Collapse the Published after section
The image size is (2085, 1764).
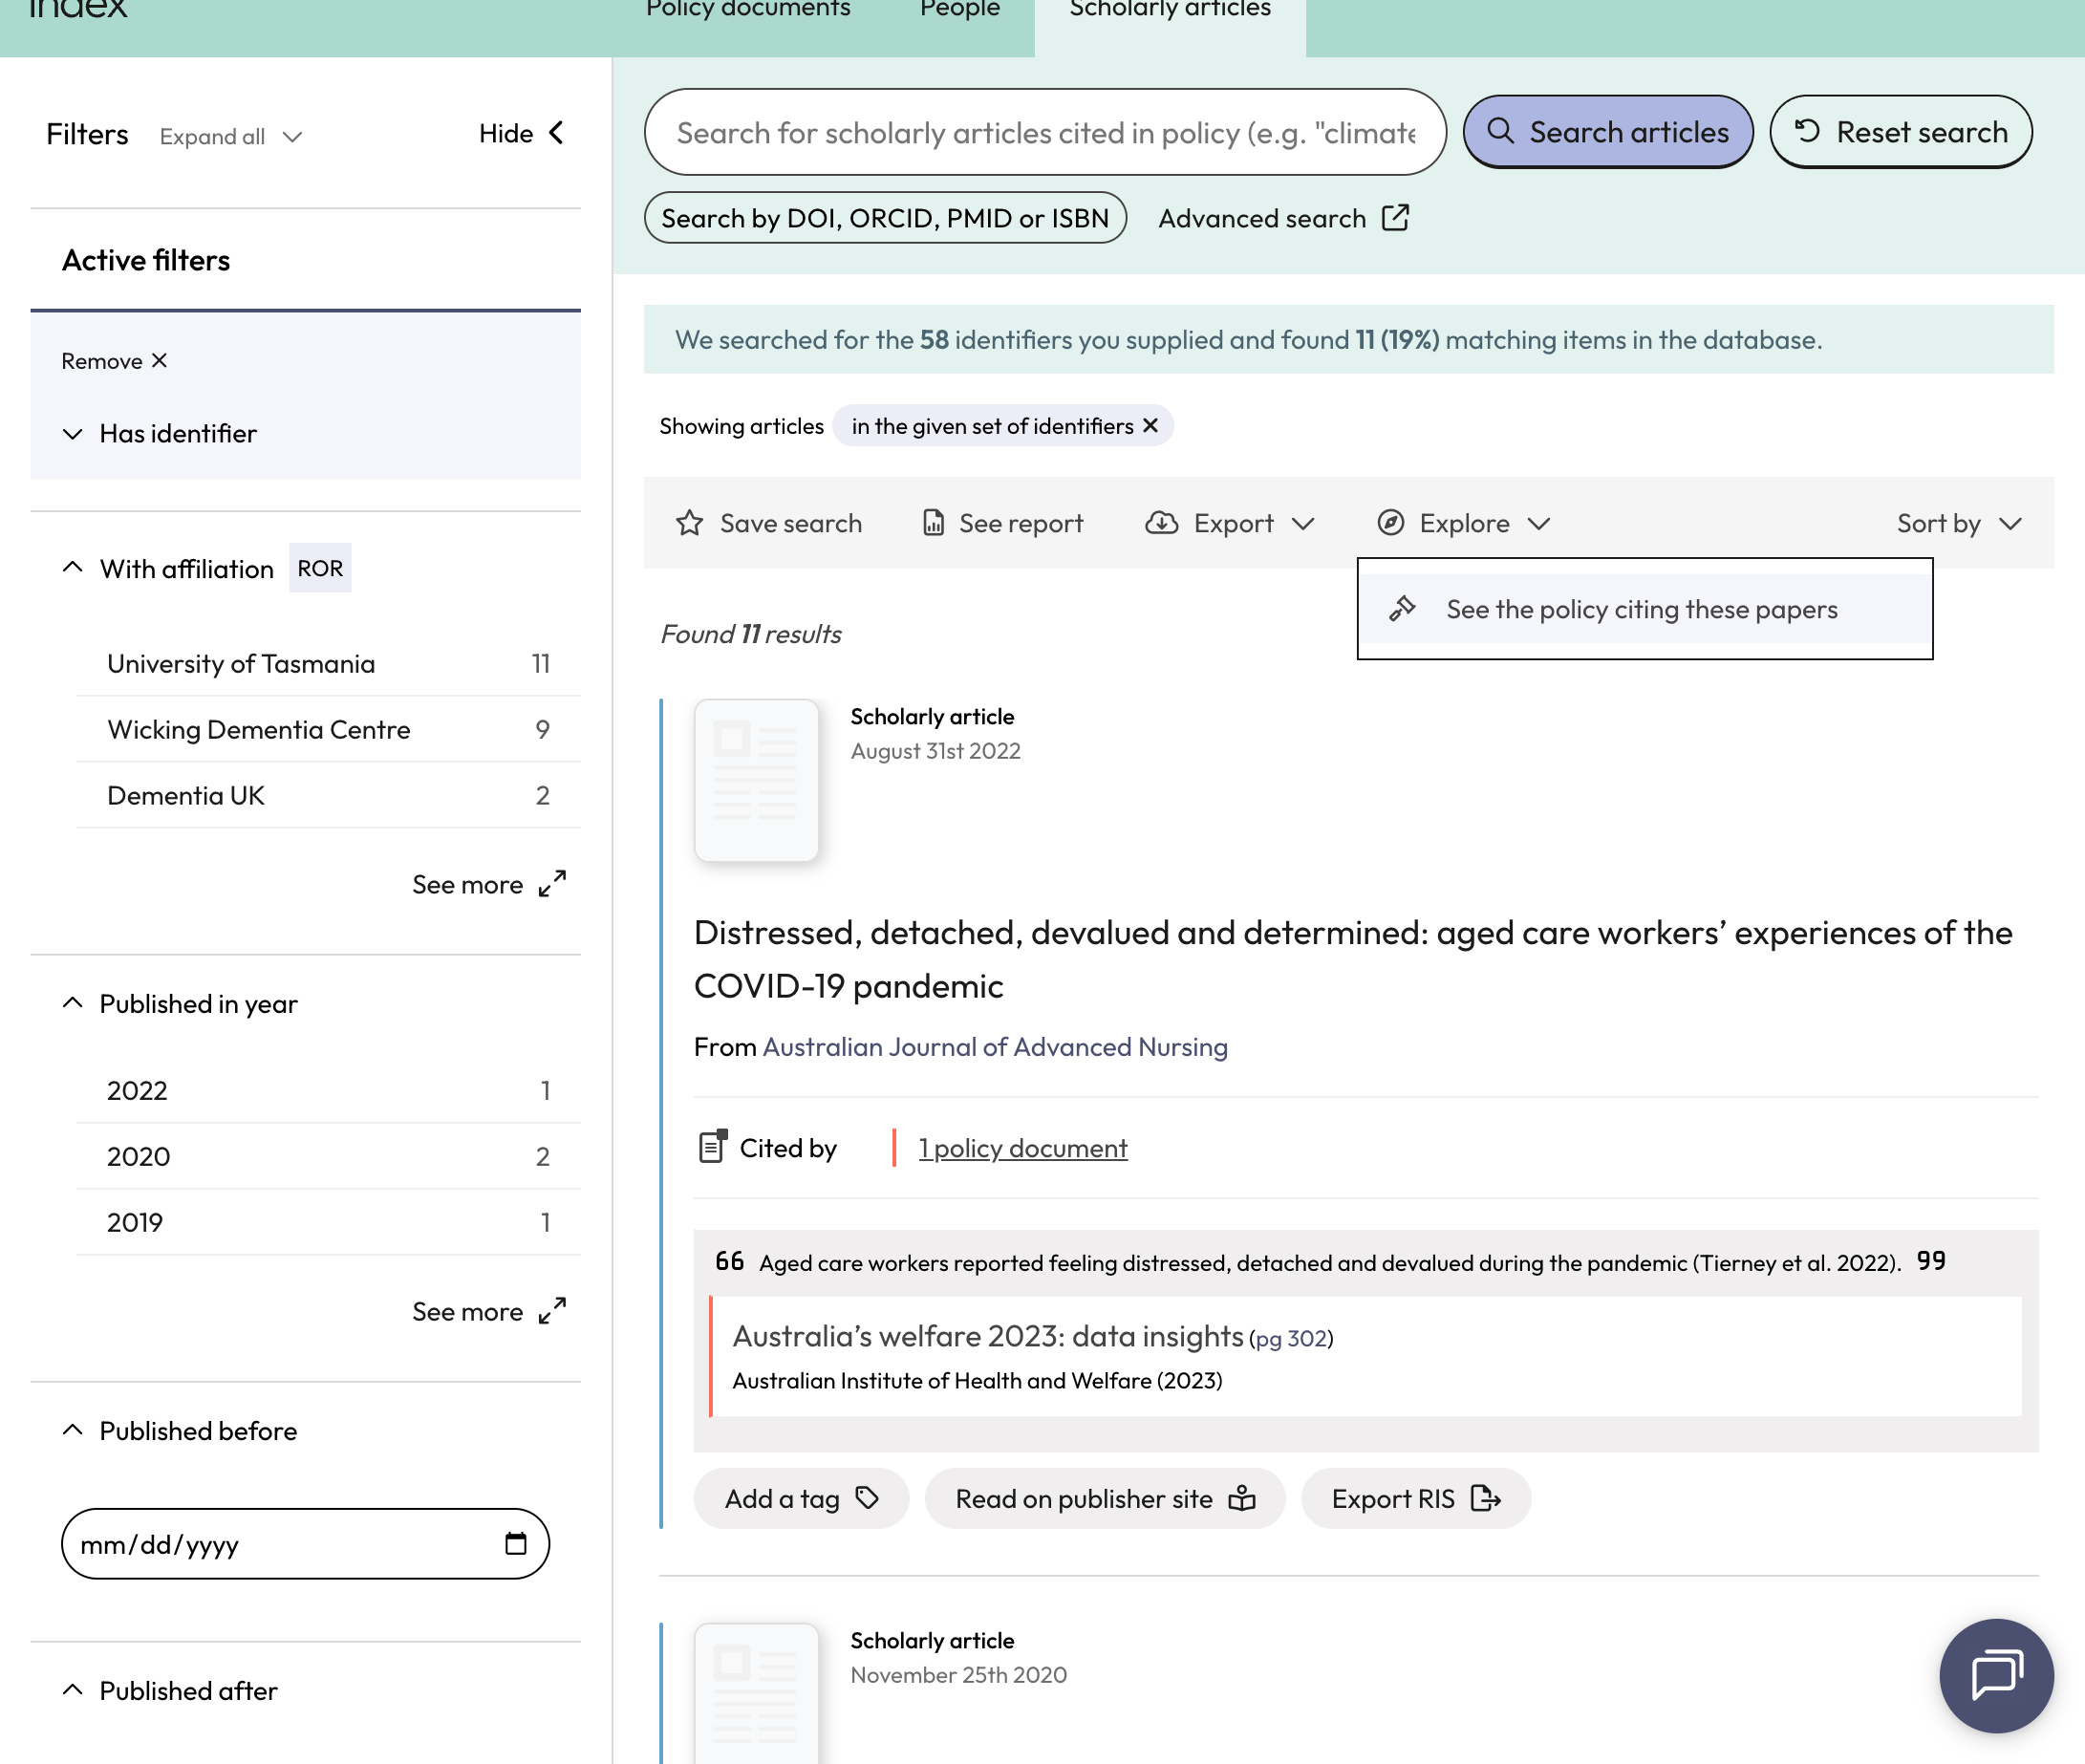170,1691
